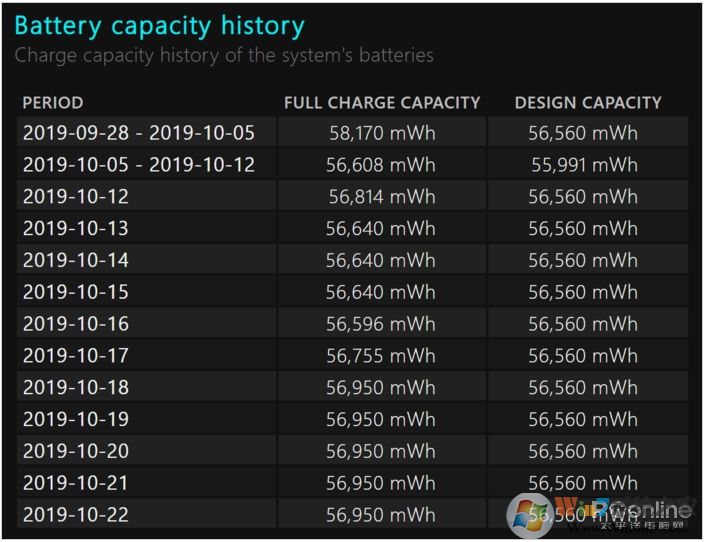Select the DESIGN CAPACITY column header
Screen dimensions: 704x542
[588, 102]
